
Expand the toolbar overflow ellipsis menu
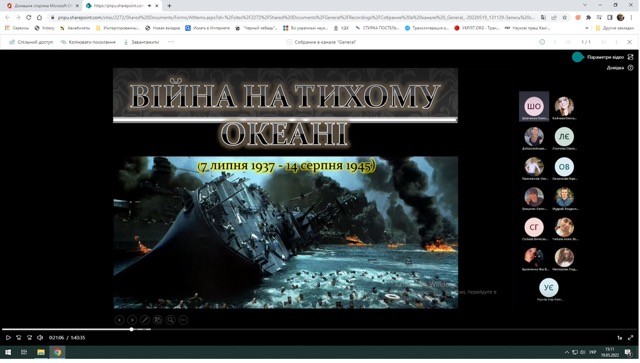coord(171,42)
